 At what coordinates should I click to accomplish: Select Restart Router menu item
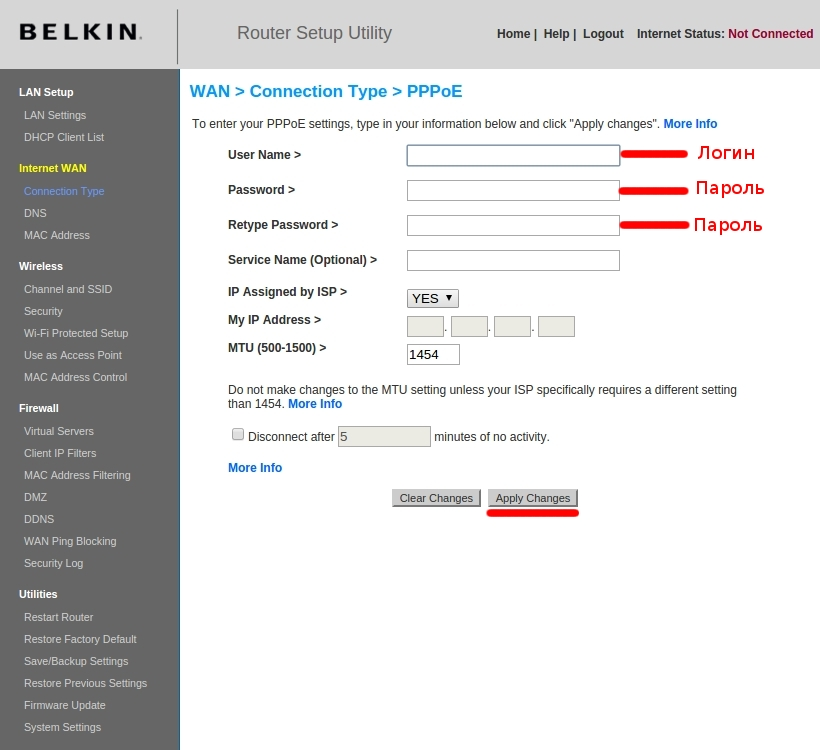pyautogui.click(x=58, y=618)
